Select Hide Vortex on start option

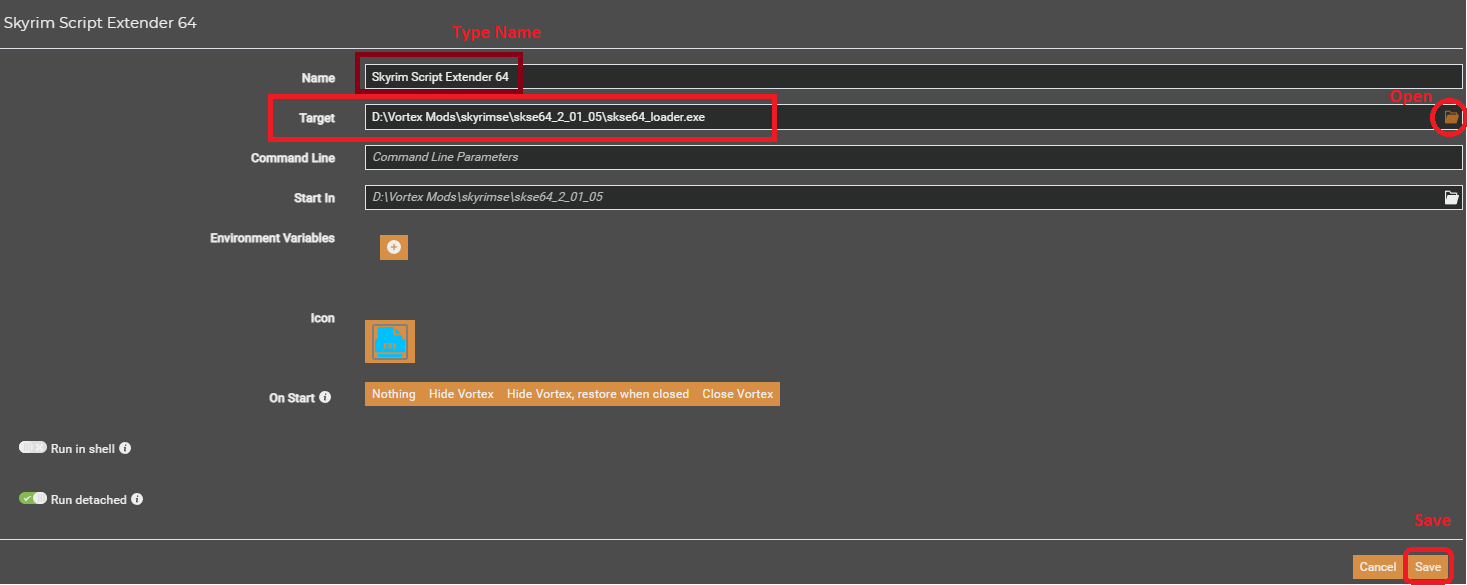(461, 394)
